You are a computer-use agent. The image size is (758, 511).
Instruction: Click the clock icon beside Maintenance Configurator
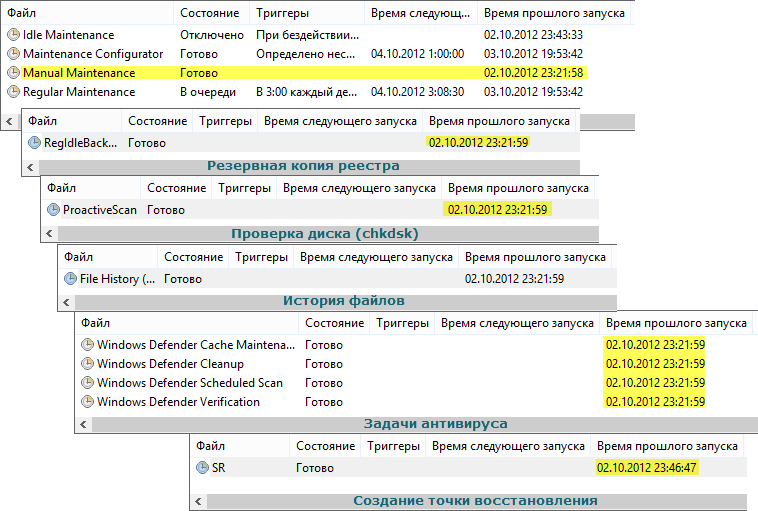(14, 54)
